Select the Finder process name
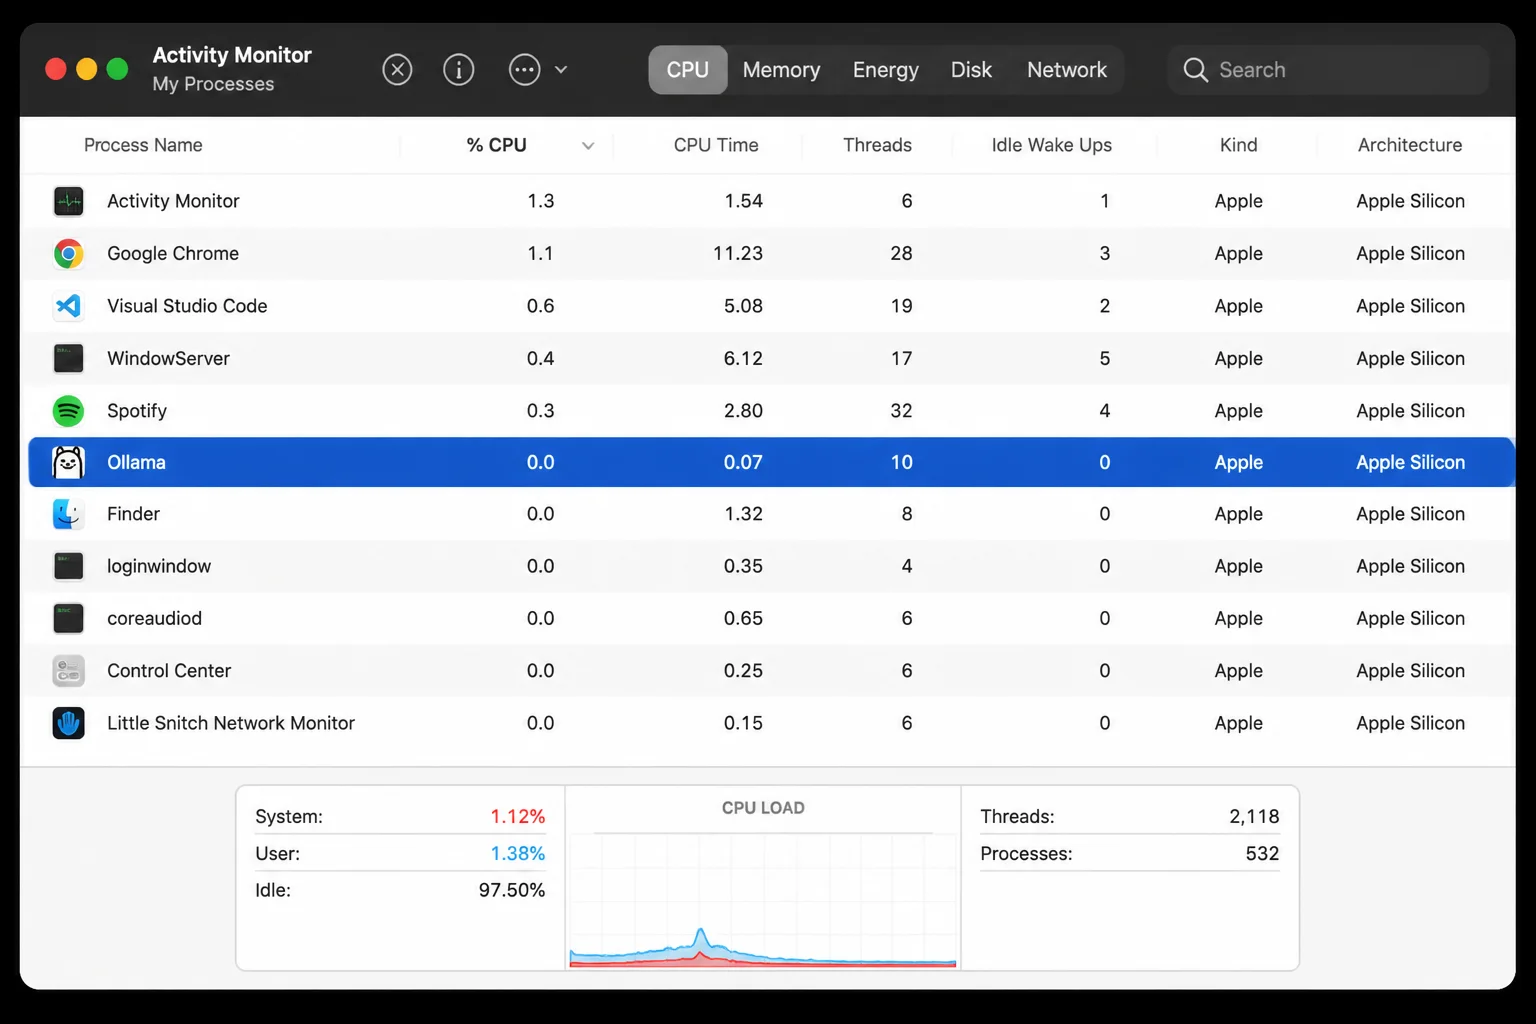 tap(133, 514)
